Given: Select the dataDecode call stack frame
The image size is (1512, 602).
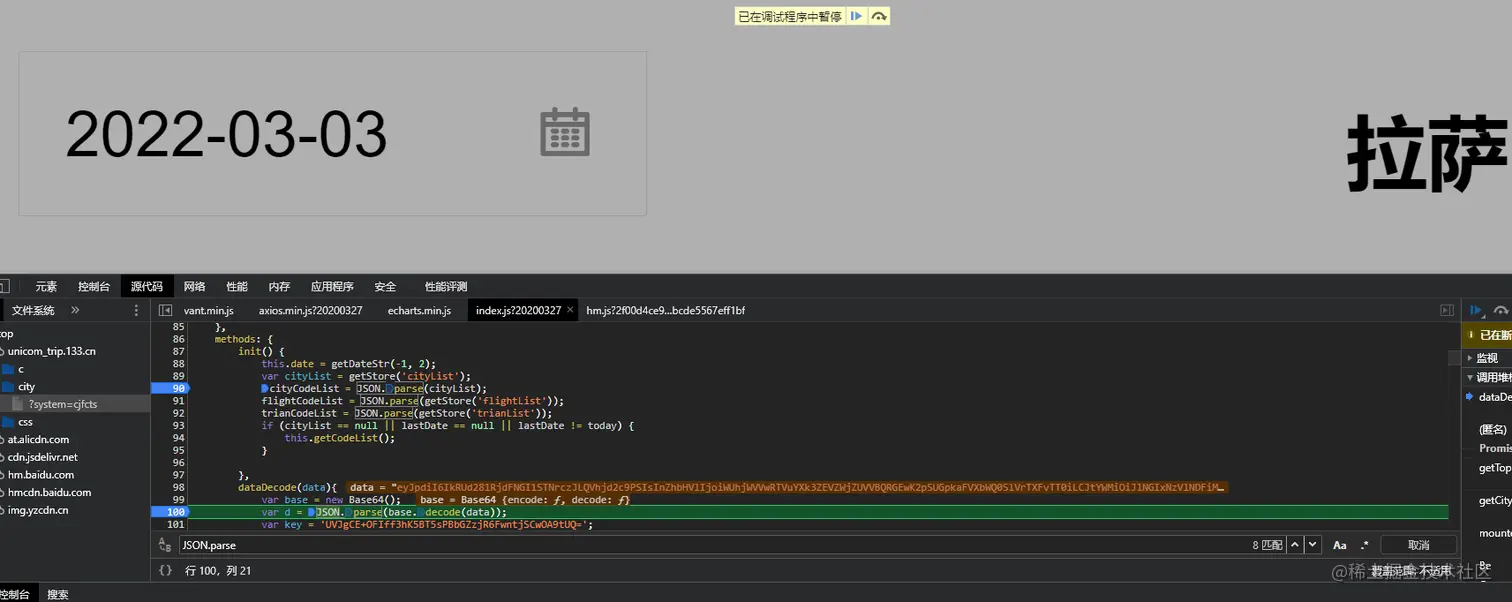Looking at the screenshot, I should [x=1494, y=397].
